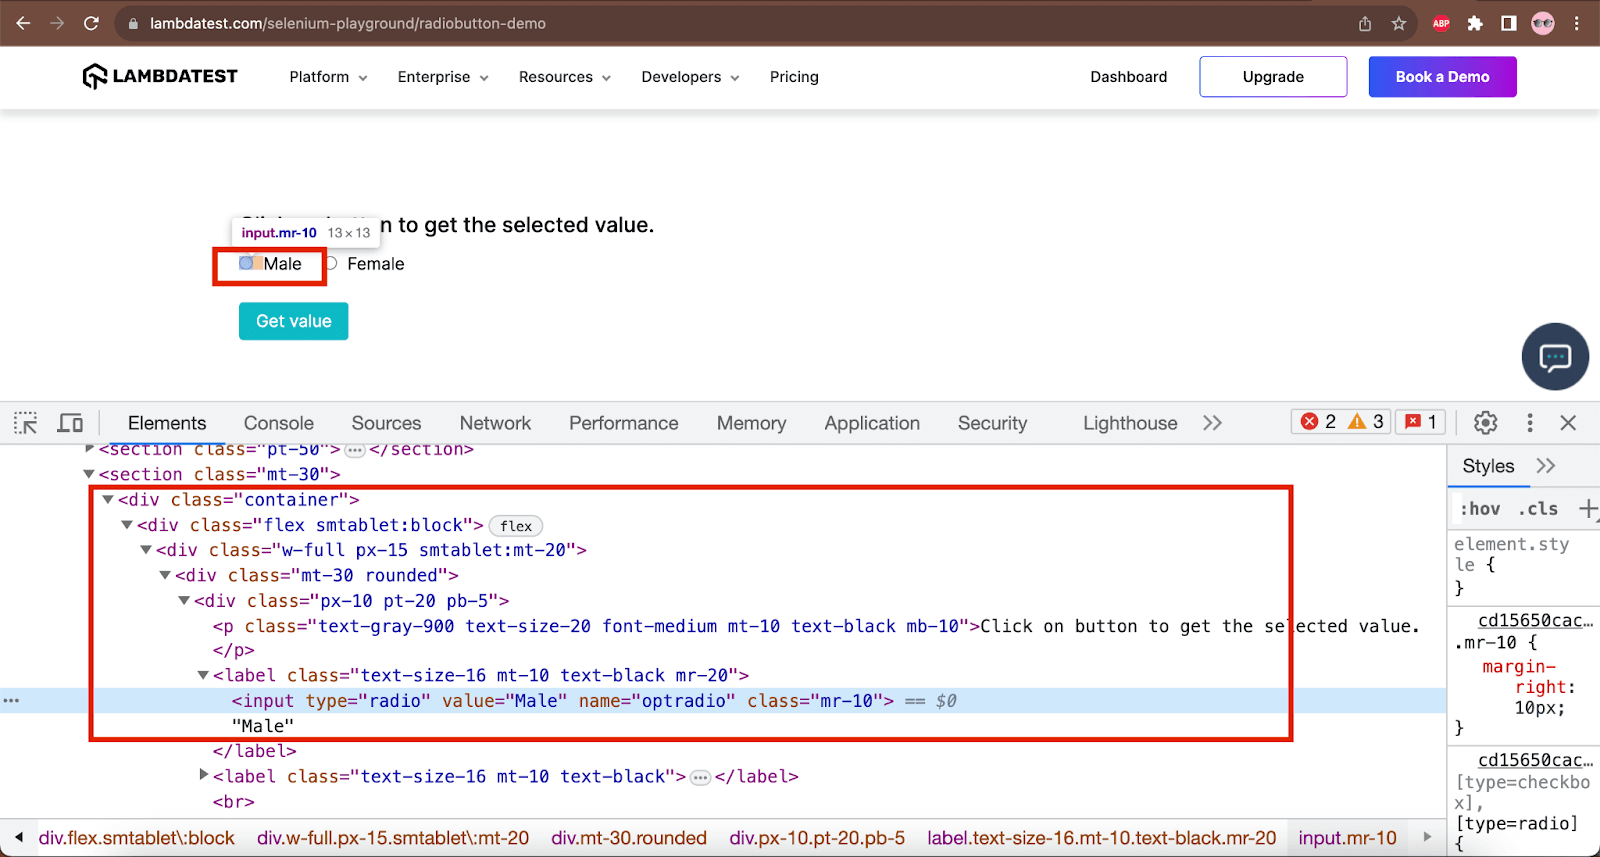1600x857 pixels.
Task: Click the Get value button
Action: (x=293, y=321)
